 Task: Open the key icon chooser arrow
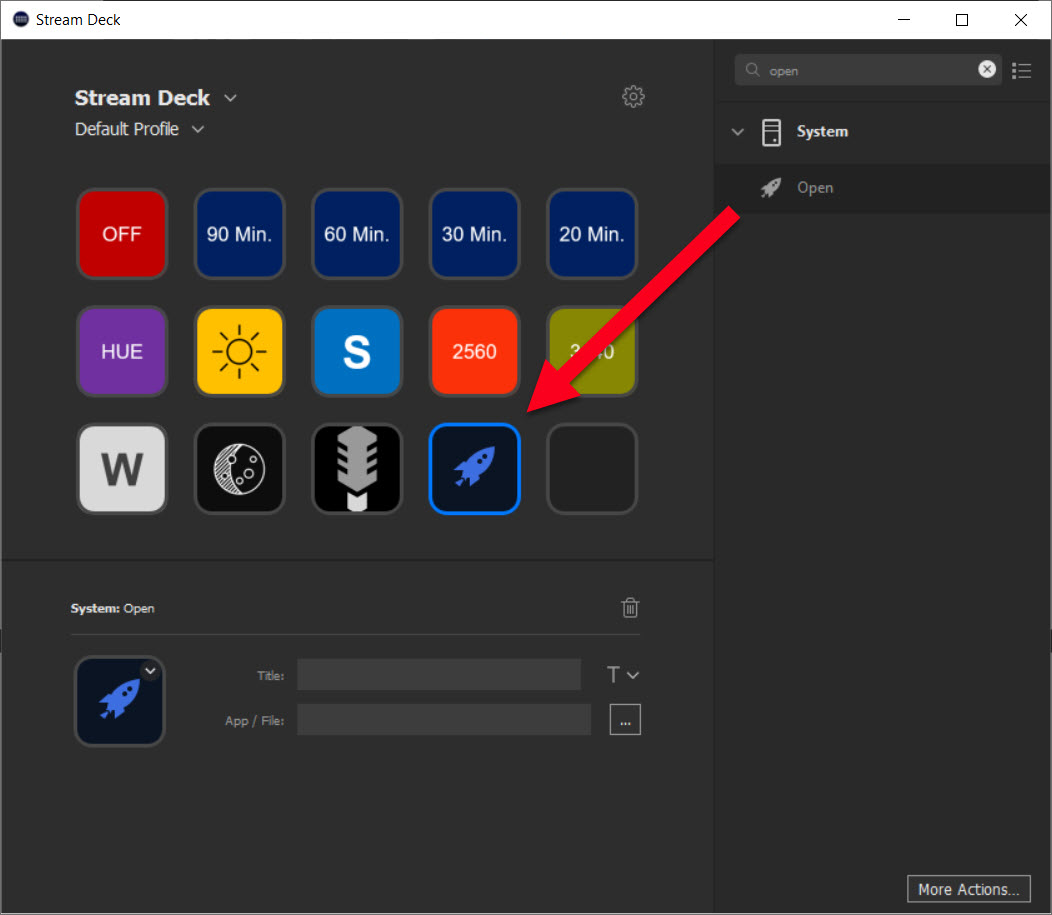[150, 670]
